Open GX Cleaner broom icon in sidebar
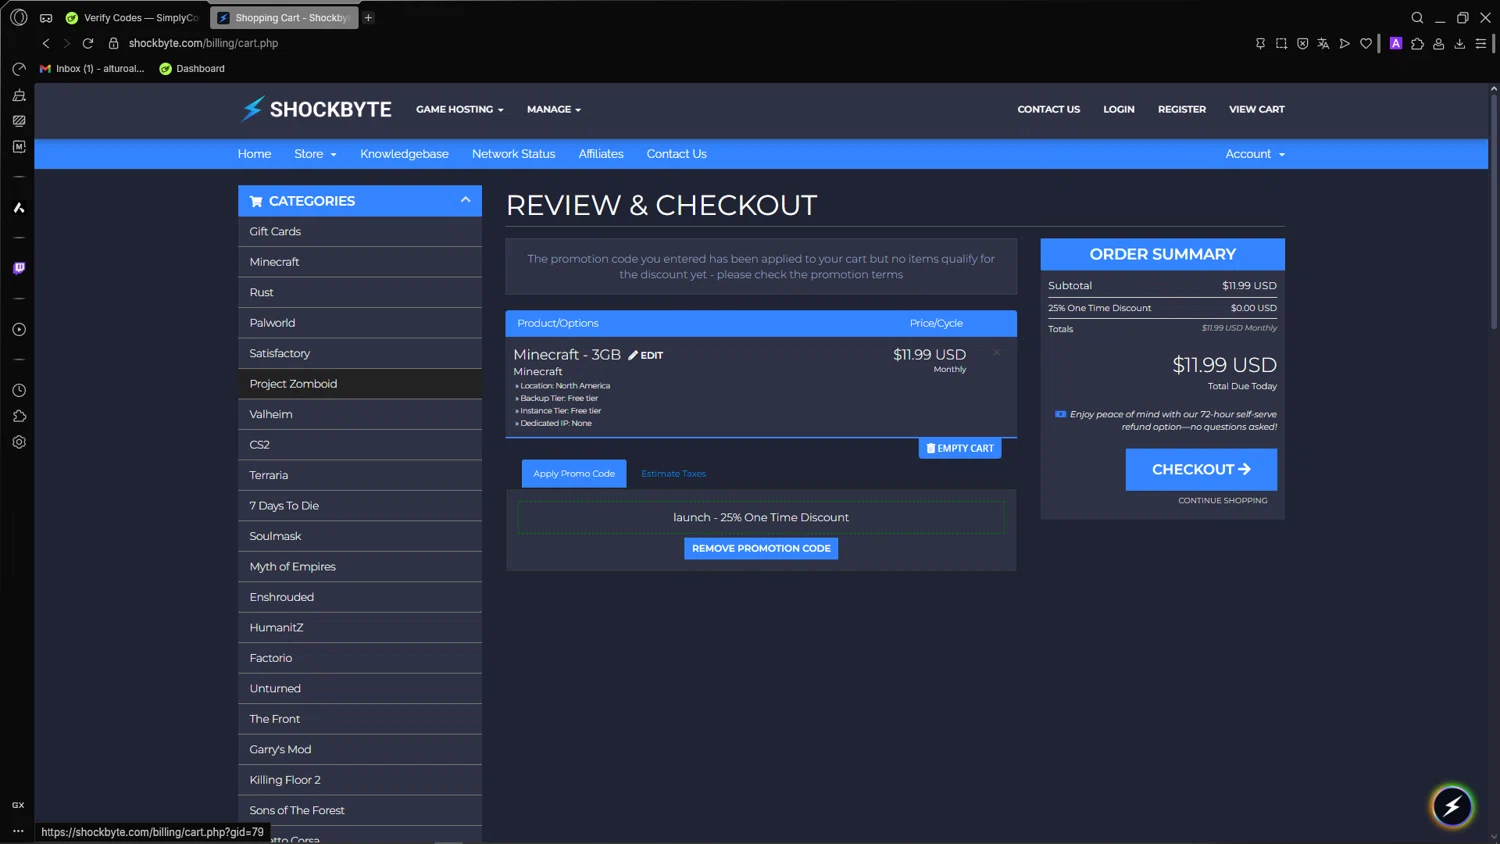Screen dimensions: 1500x844 [19, 95]
